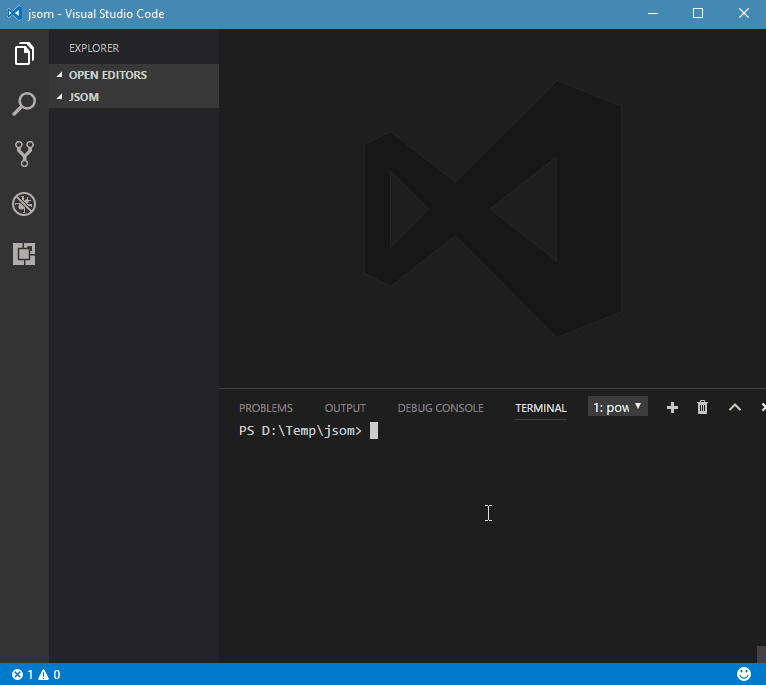Minimize the Visual Studio Code window

tap(653, 14)
